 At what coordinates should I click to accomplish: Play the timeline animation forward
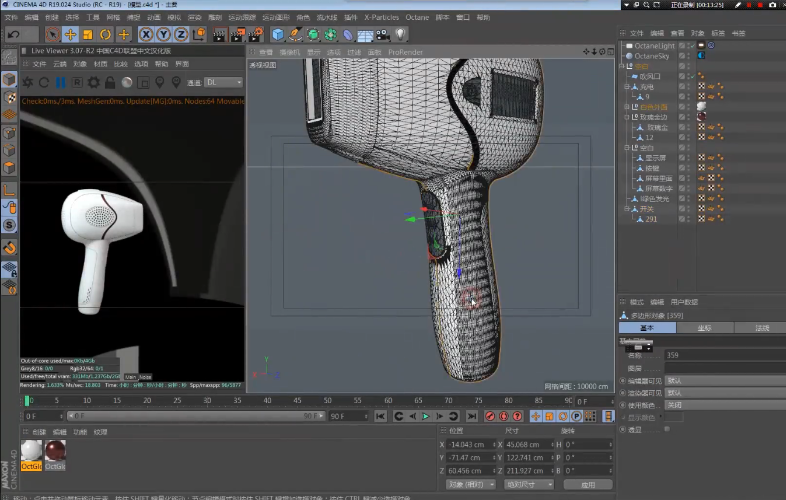click(x=426, y=416)
